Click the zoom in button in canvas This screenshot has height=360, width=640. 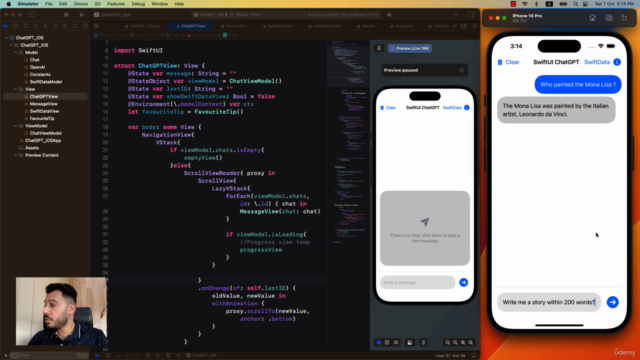click(x=471, y=342)
